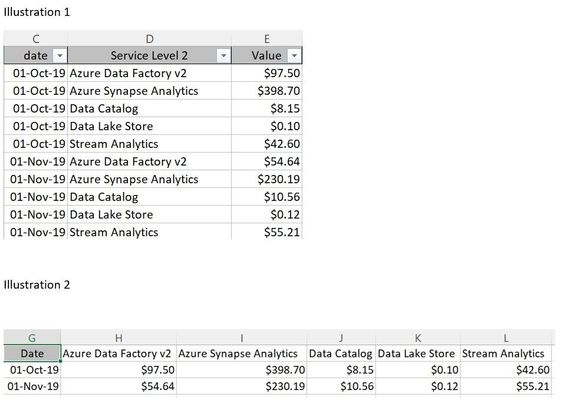Screen dimensions: 561x400
Task: Click the $0.10 cell under Data Lake Store
Action: click(x=418, y=370)
